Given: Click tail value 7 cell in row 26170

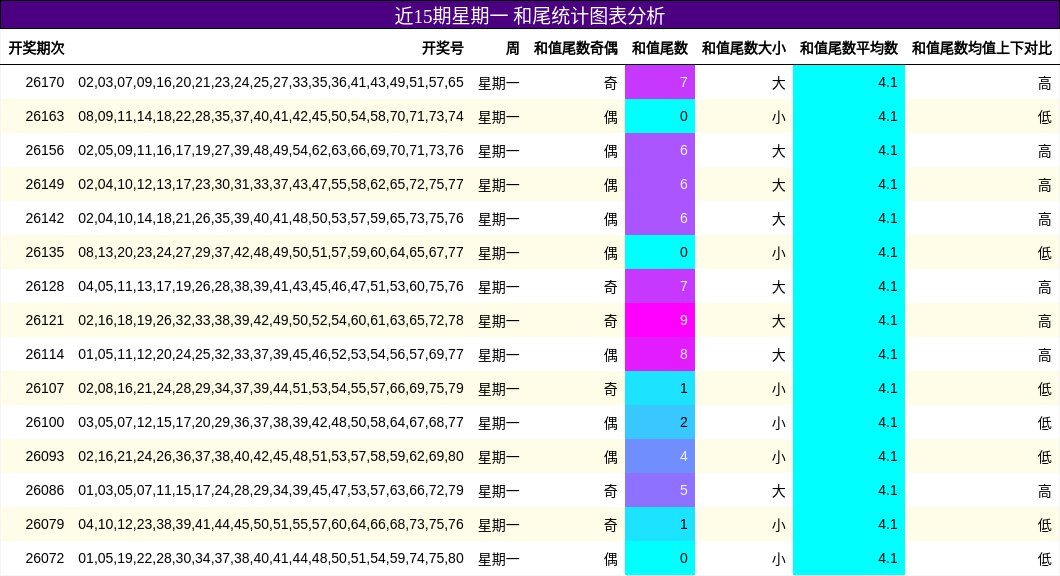Looking at the screenshot, I should [660, 82].
